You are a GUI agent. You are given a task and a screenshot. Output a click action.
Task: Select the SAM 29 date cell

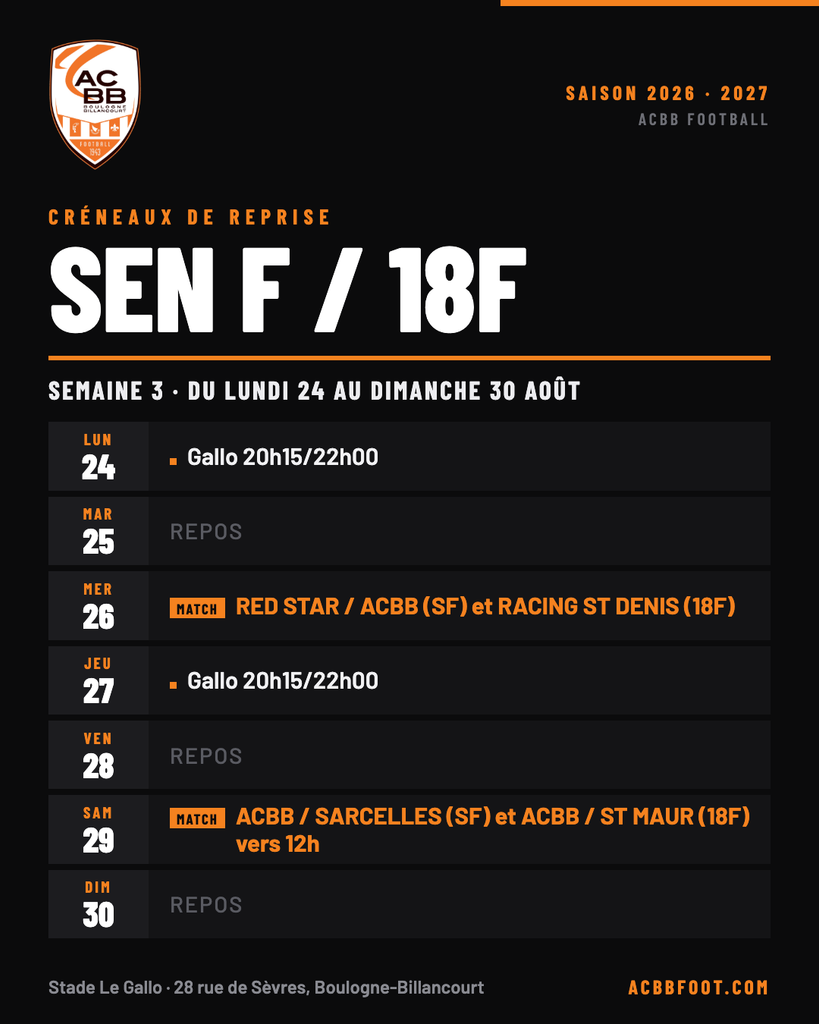pyautogui.click(x=99, y=829)
